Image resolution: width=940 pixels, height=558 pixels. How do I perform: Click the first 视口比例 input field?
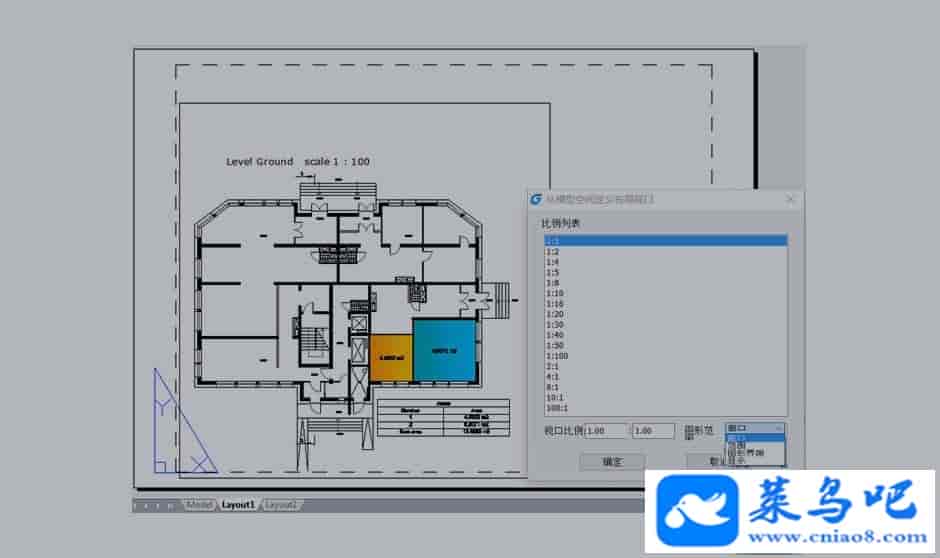point(606,430)
